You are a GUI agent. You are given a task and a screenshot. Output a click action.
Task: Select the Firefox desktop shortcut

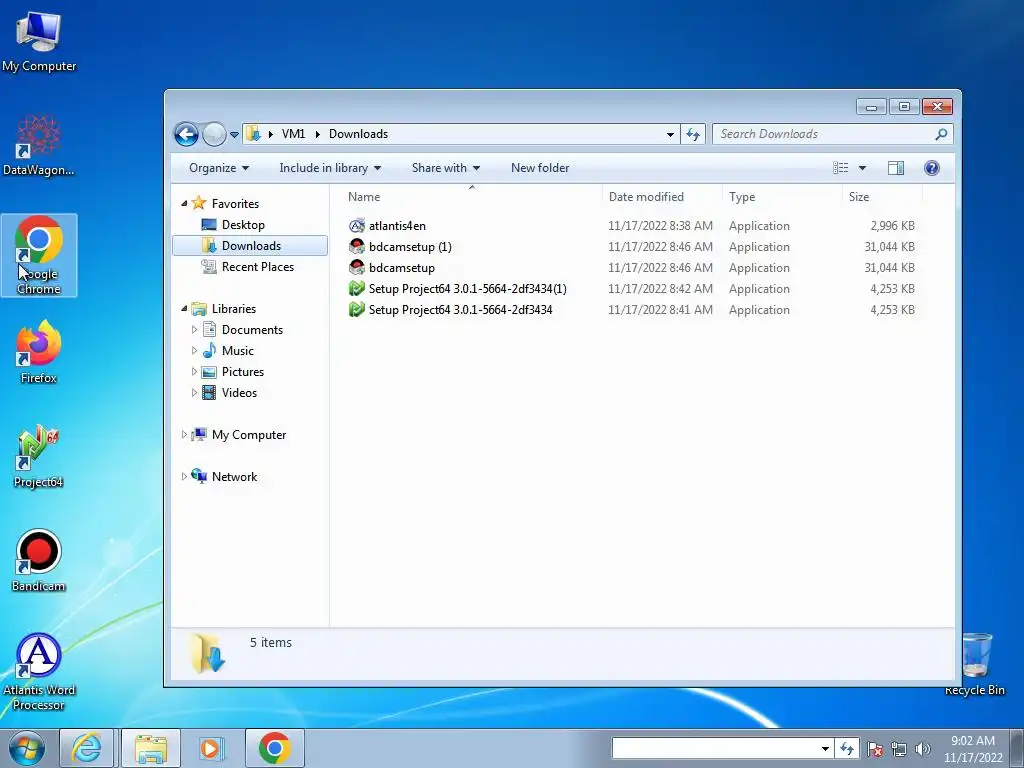39,353
